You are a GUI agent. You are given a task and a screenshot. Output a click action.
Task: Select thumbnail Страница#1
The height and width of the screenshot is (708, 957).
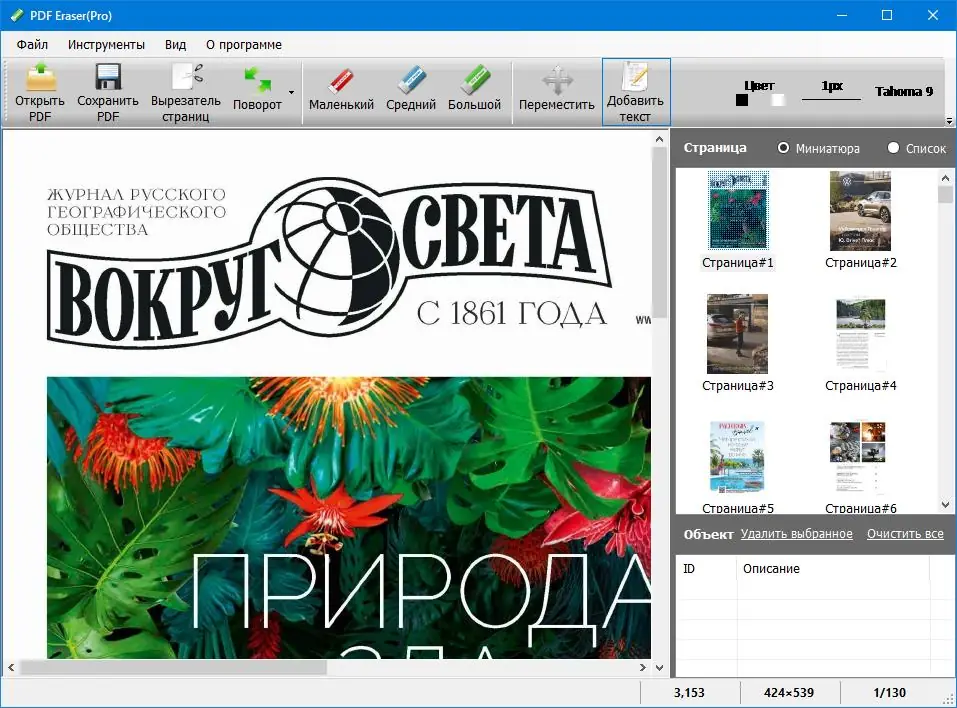point(738,220)
